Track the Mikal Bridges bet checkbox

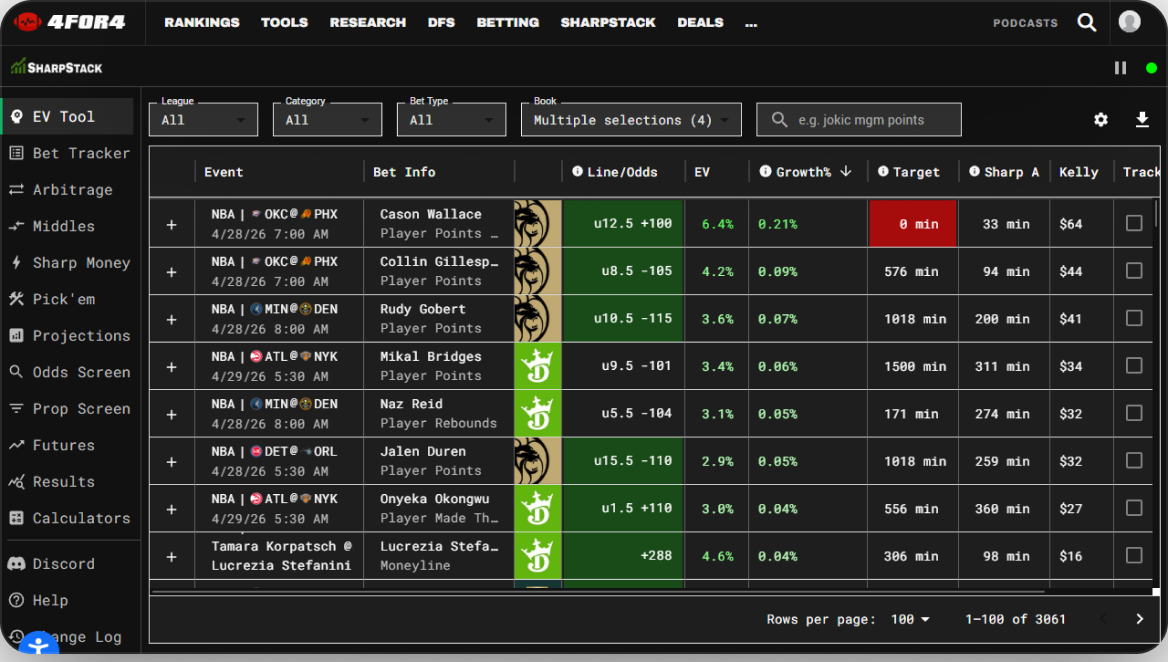(1134, 366)
